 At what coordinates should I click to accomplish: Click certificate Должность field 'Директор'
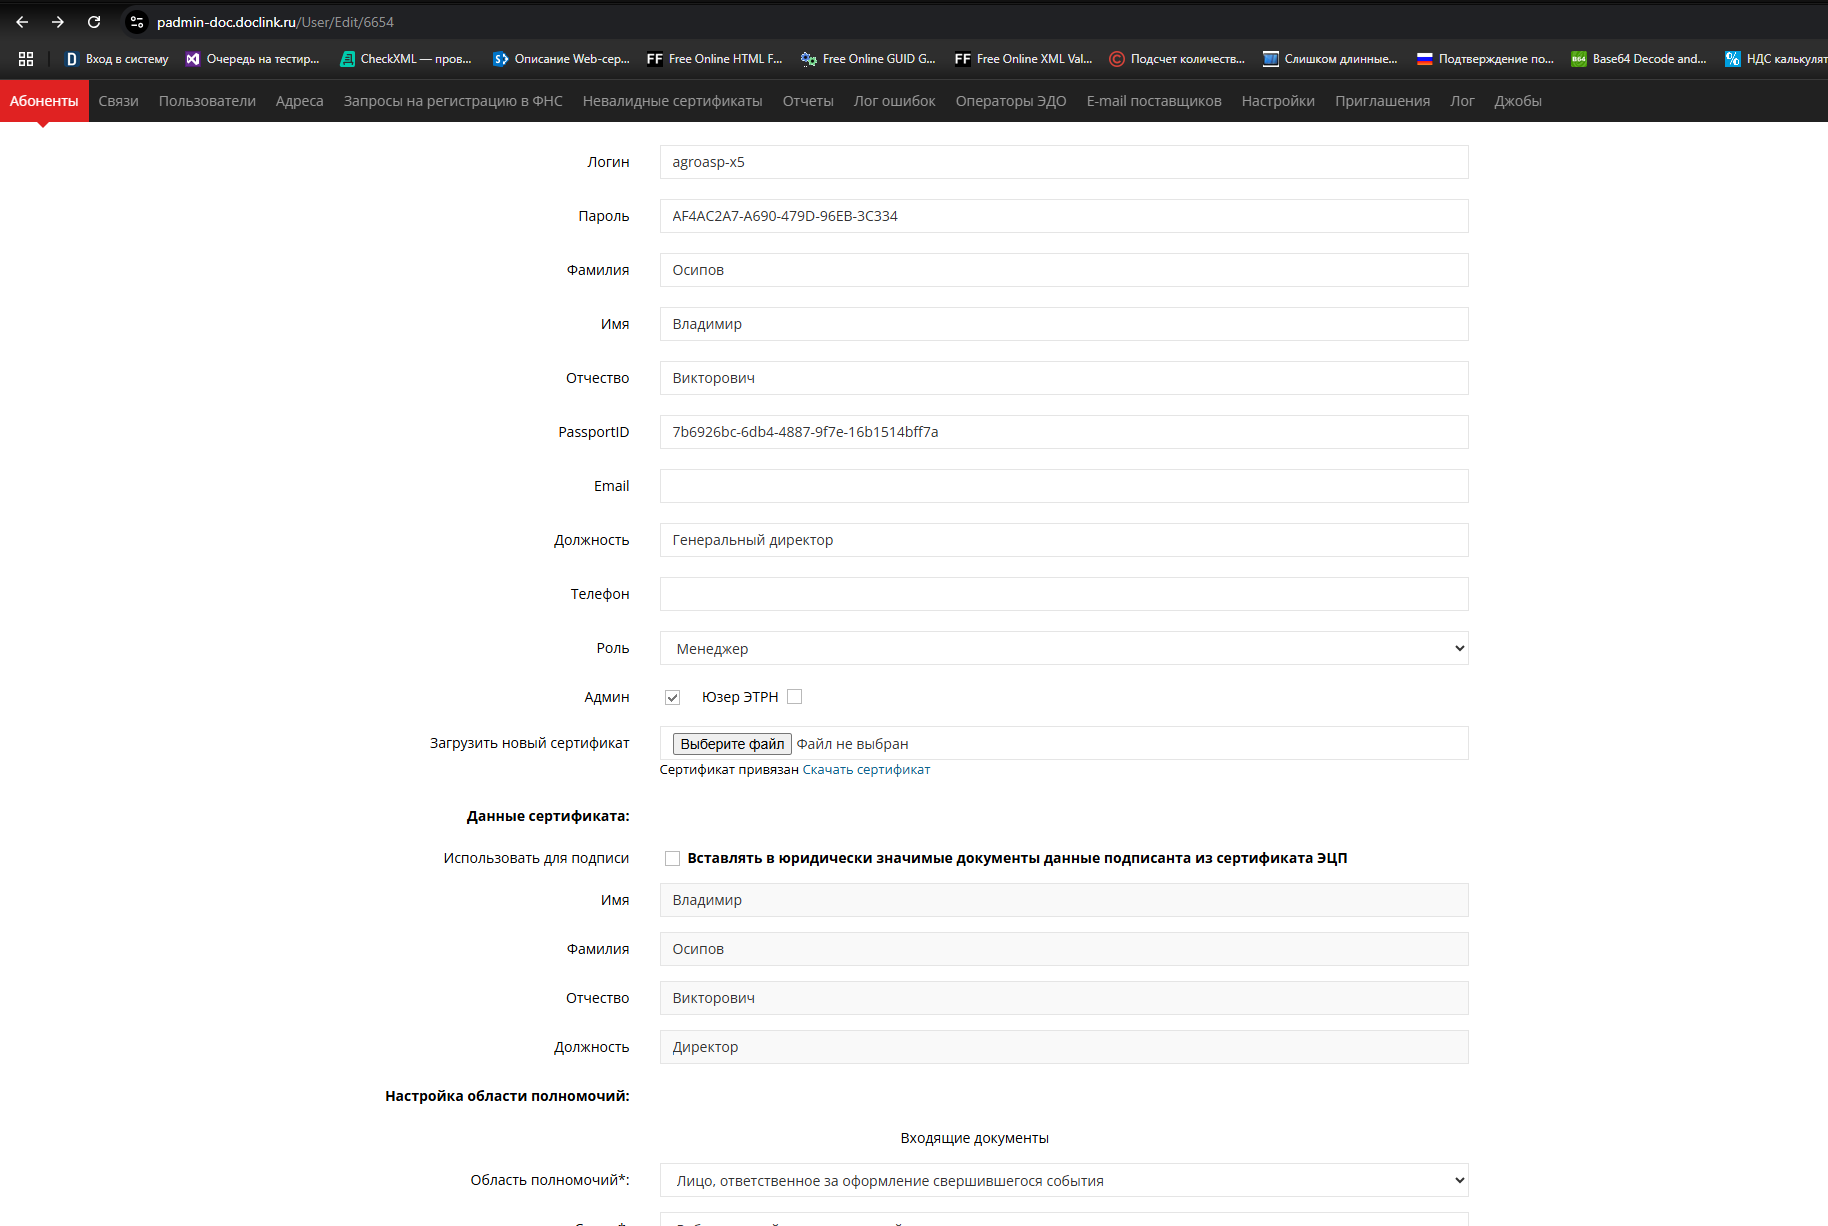coord(1064,1047)
